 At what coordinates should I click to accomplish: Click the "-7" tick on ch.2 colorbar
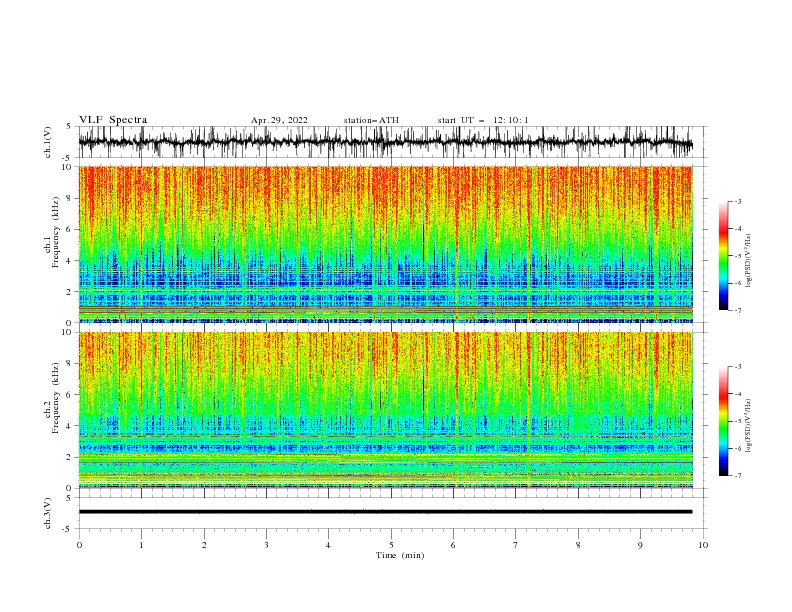[737, 476]
